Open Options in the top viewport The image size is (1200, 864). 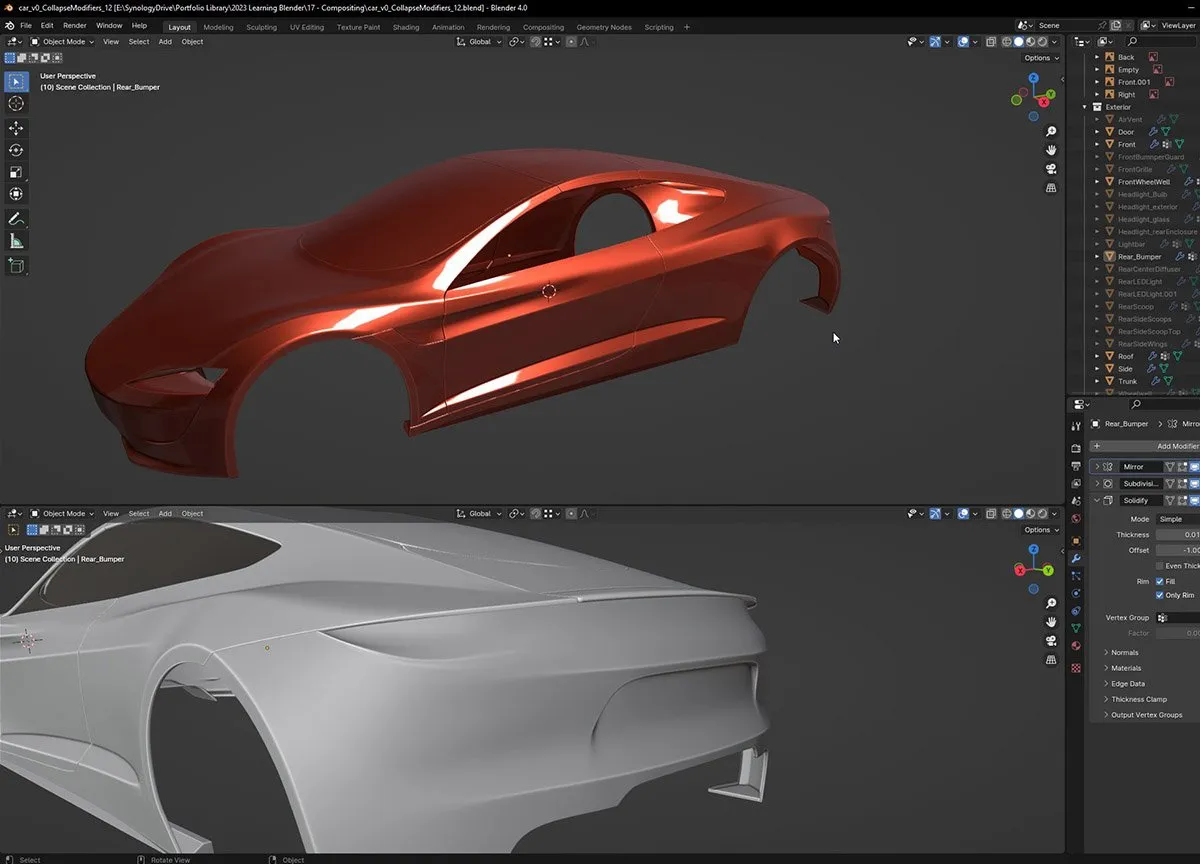pyautogui.click(x=1039, y=58)
